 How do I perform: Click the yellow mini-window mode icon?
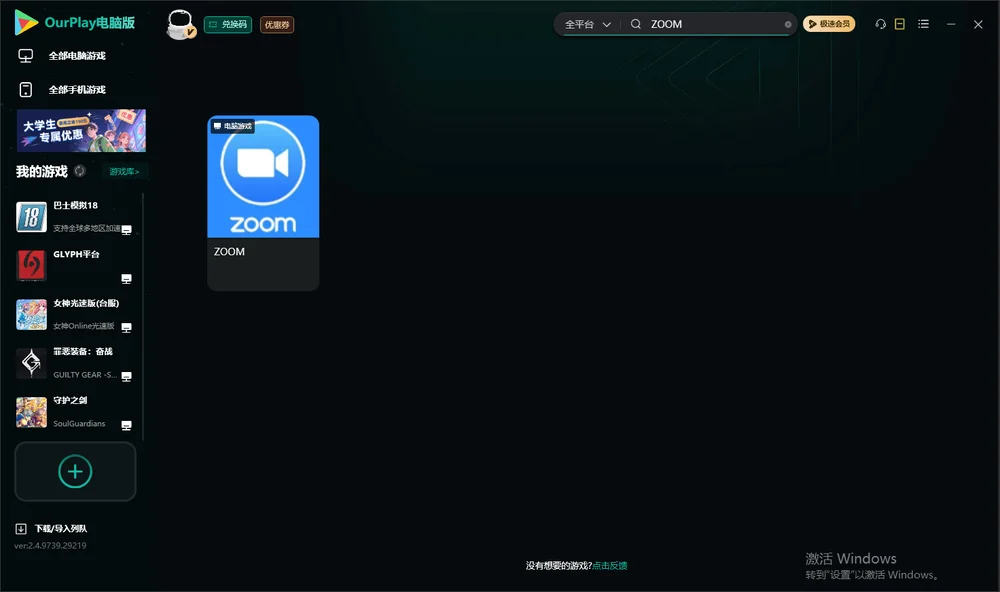pyautogui.click(x=900, y=24)
